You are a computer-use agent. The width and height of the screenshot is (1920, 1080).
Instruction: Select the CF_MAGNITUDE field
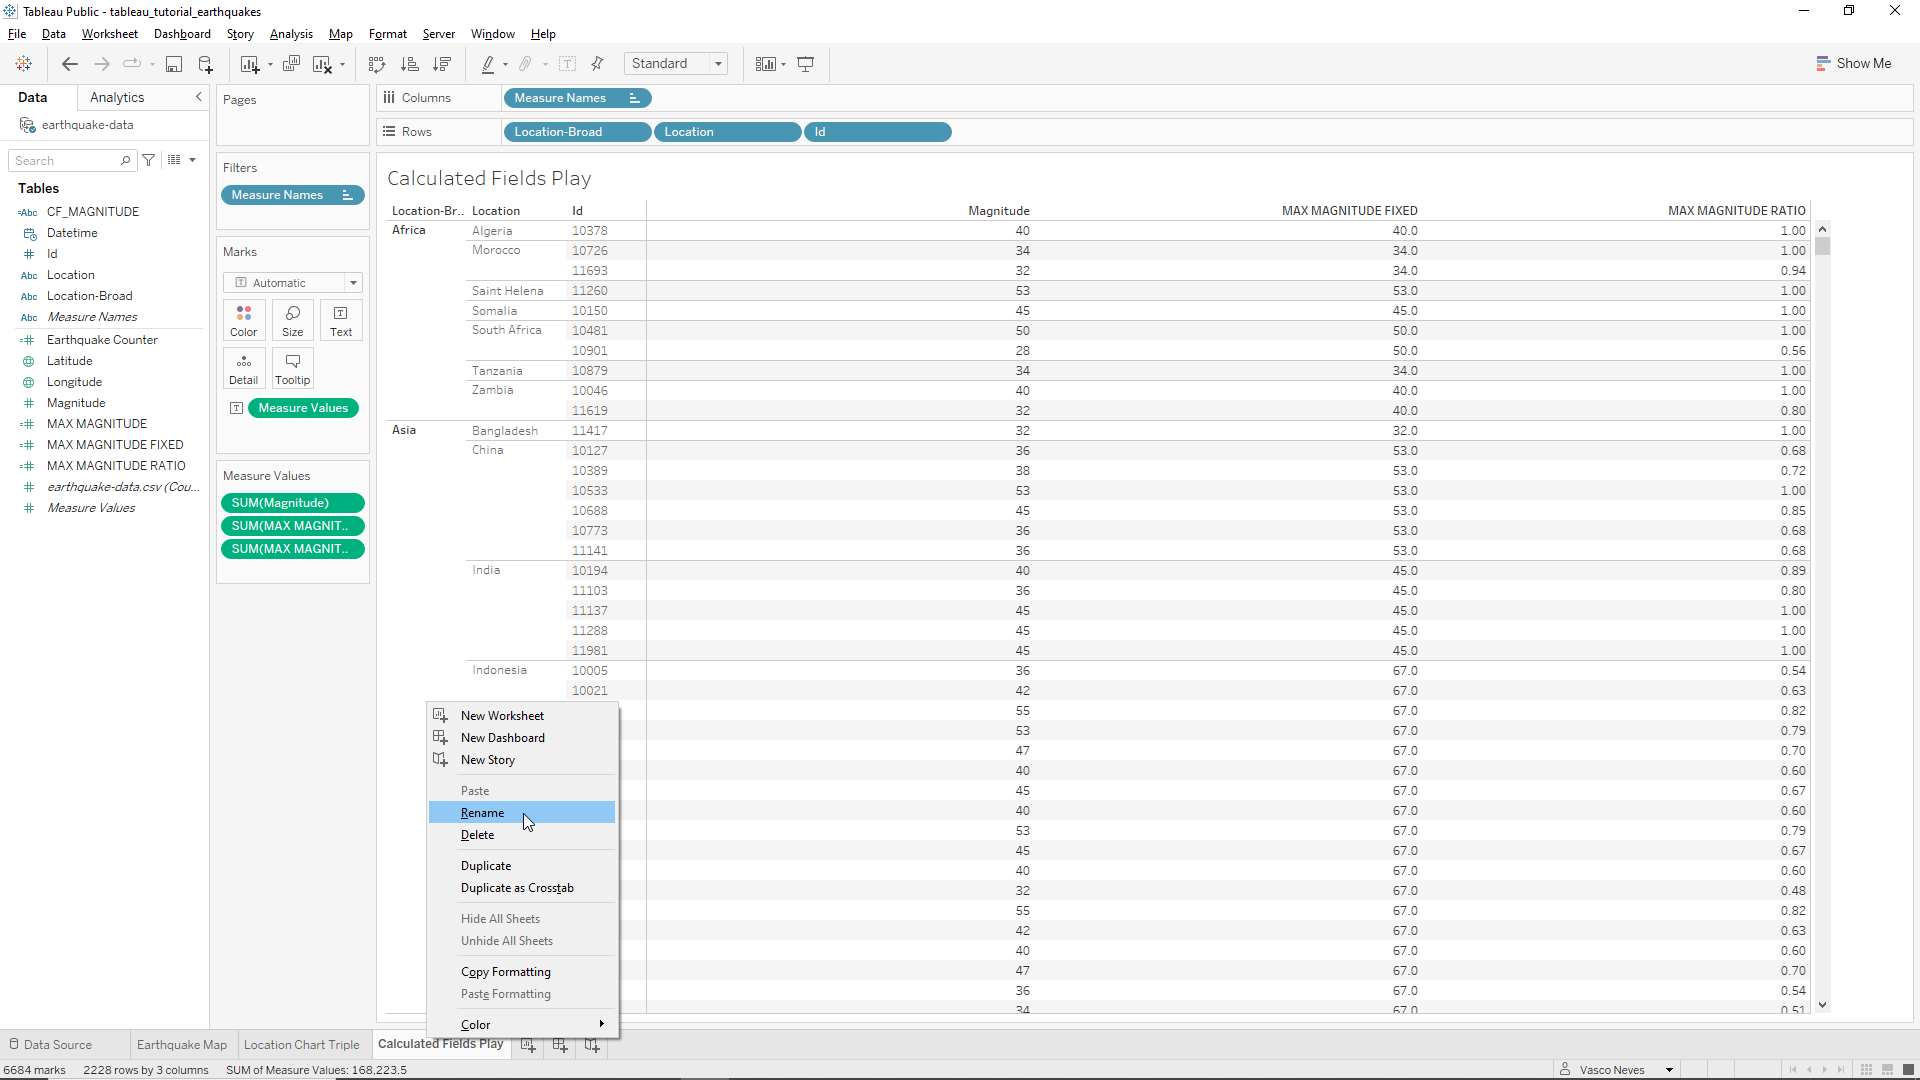pos(93,212)
